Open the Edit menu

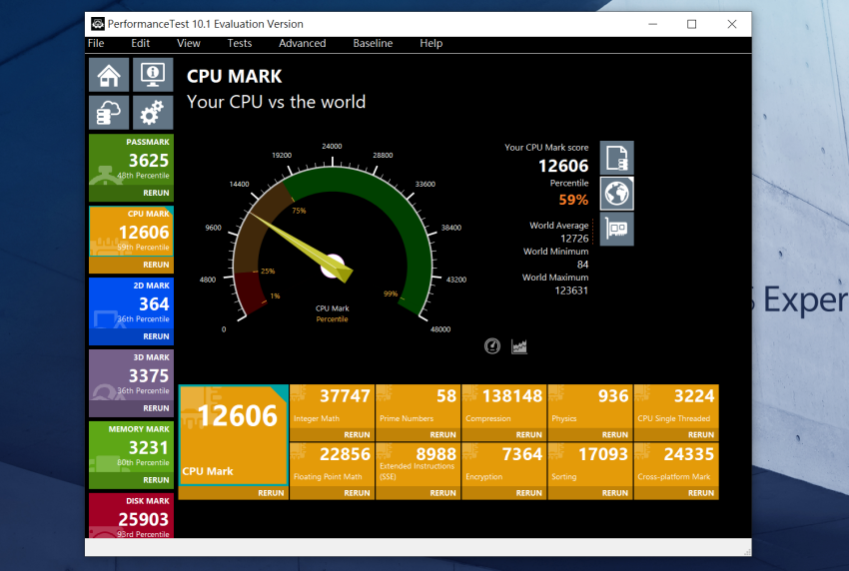coord(140,43)
